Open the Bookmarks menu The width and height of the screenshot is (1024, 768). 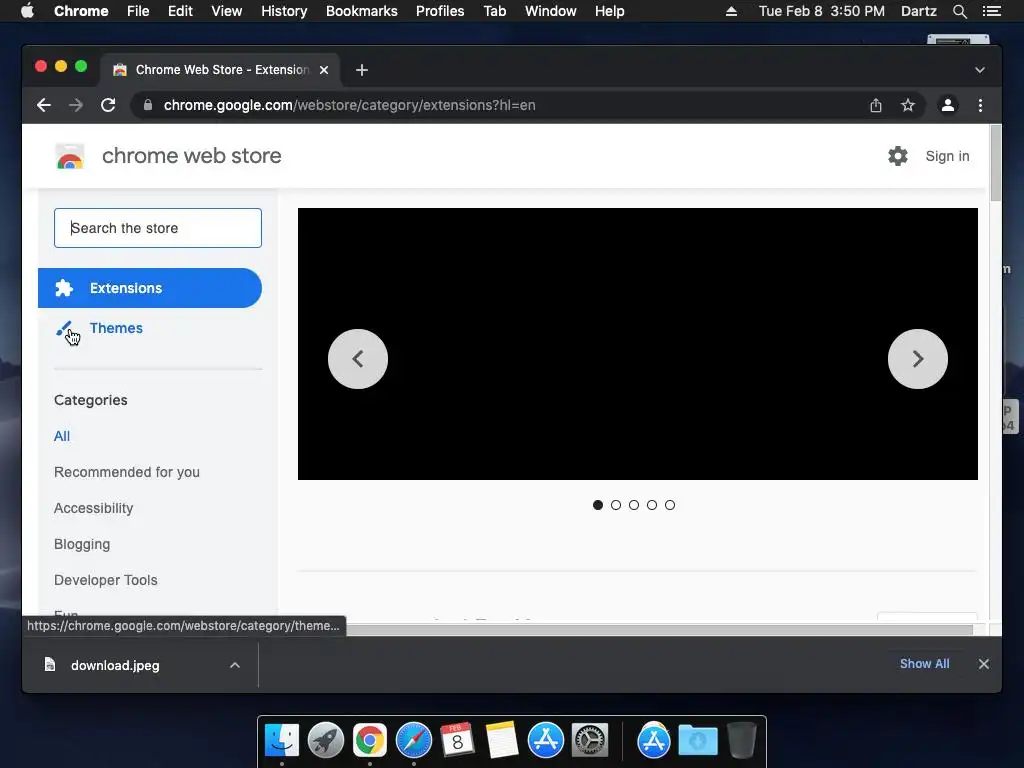click(362, 11)
